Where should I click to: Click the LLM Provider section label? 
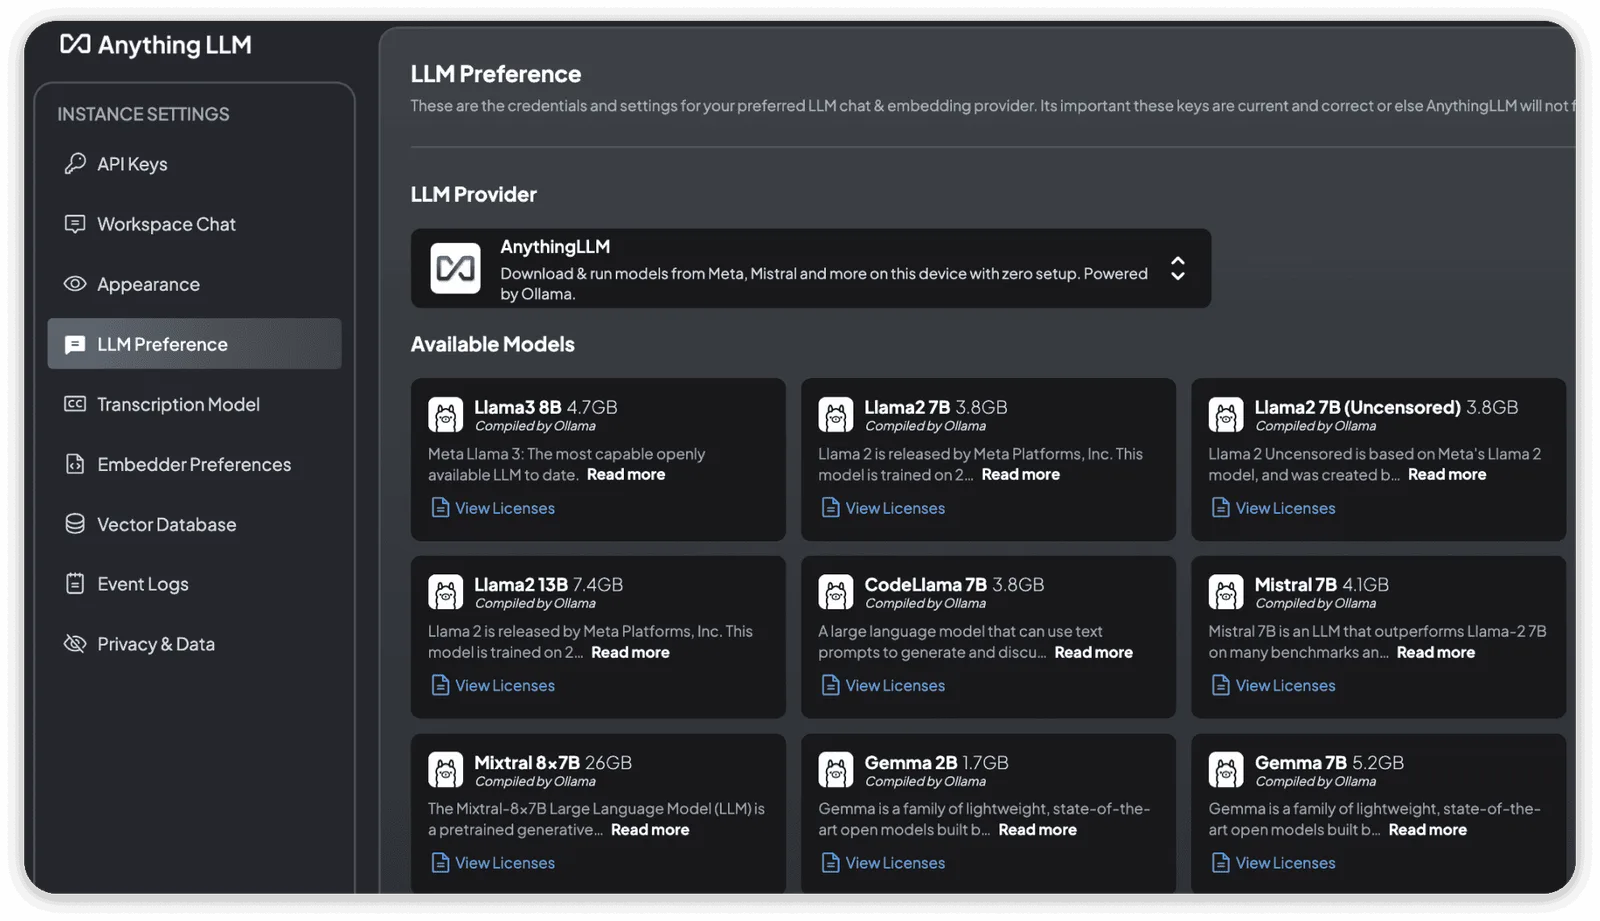tap(474, 194)
